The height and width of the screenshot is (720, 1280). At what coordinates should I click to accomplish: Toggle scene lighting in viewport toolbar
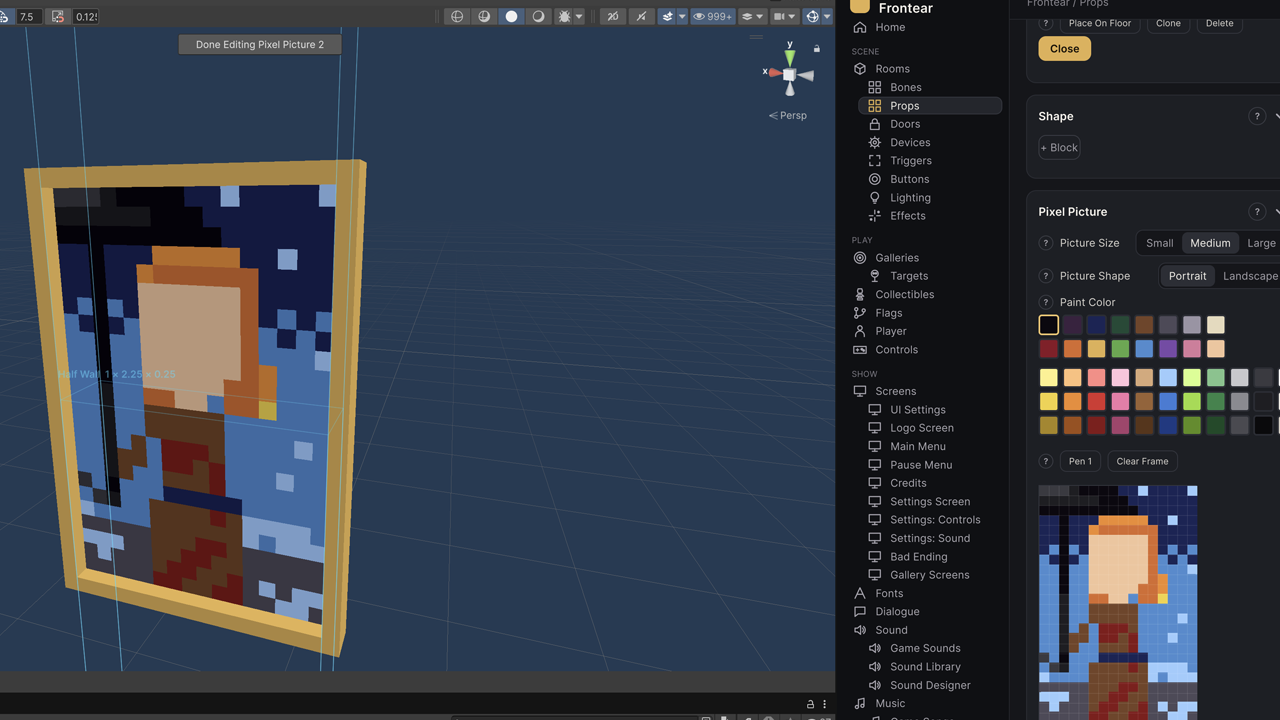[538, 16]
